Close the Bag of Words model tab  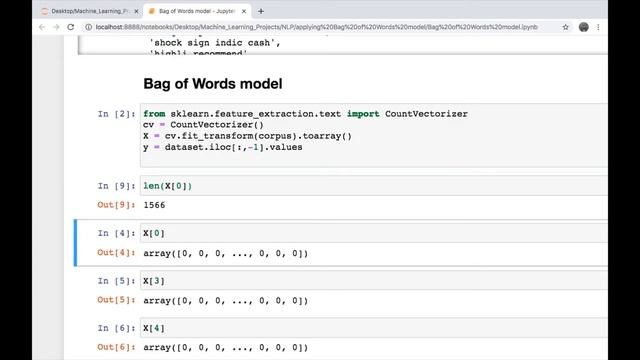pyautogui.click(x=244, y=11)
